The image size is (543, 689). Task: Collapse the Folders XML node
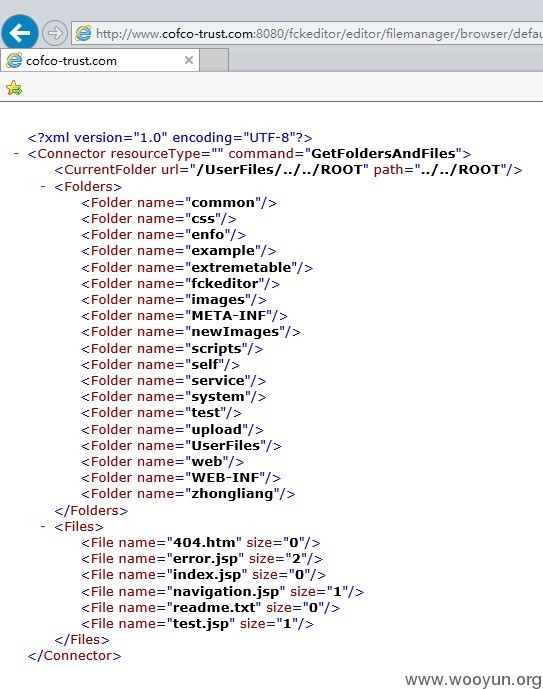[x=43, y=186]
